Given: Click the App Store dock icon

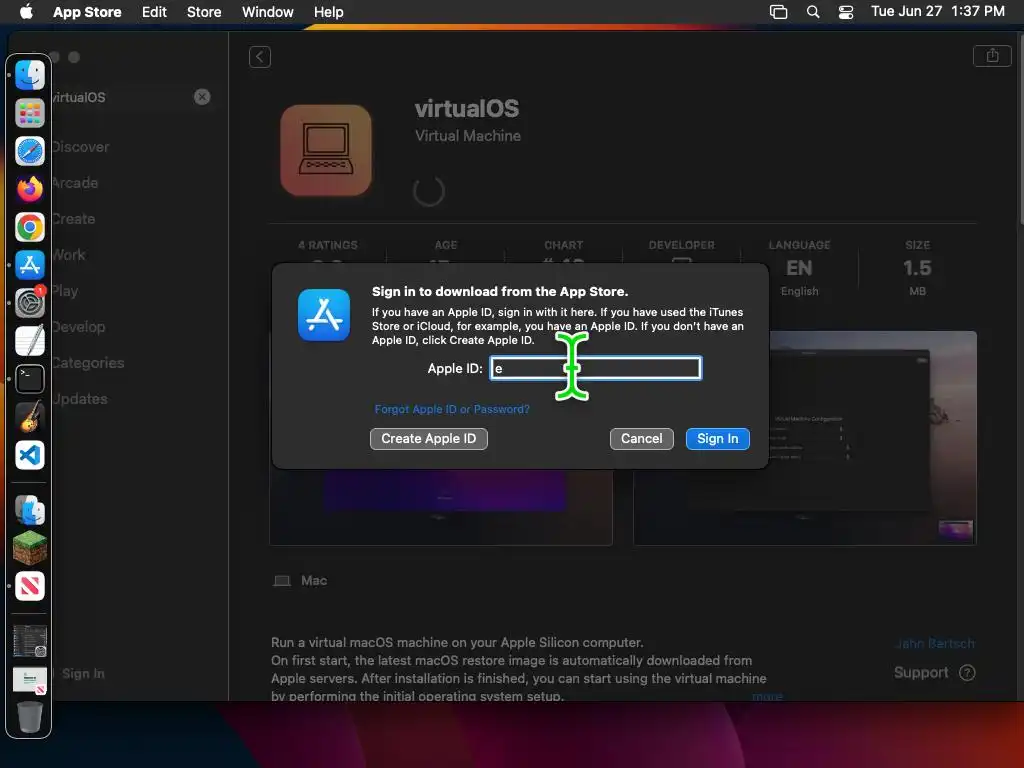Looking at the screenshot, I should 30,265.
